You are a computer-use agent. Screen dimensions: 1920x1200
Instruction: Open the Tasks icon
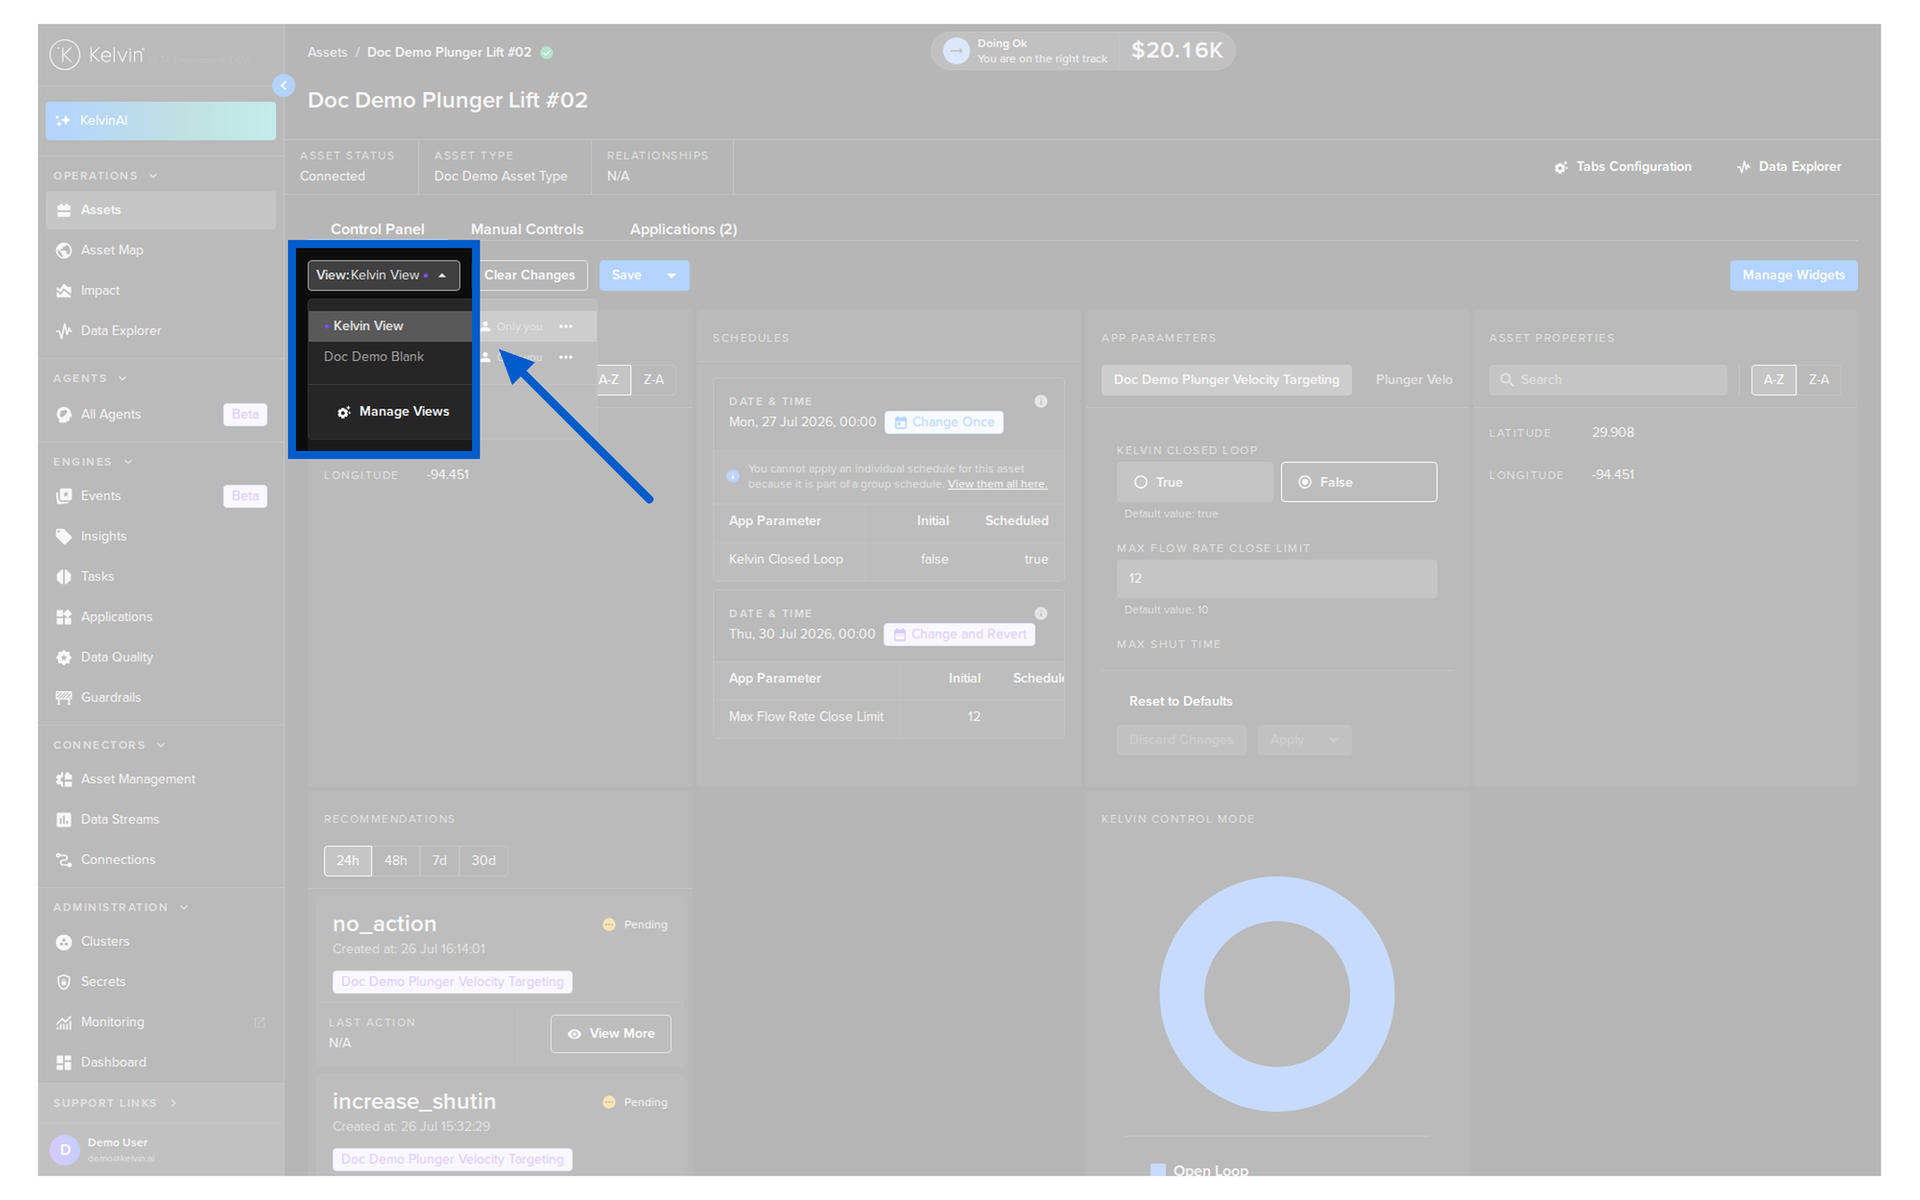(64, 577)
